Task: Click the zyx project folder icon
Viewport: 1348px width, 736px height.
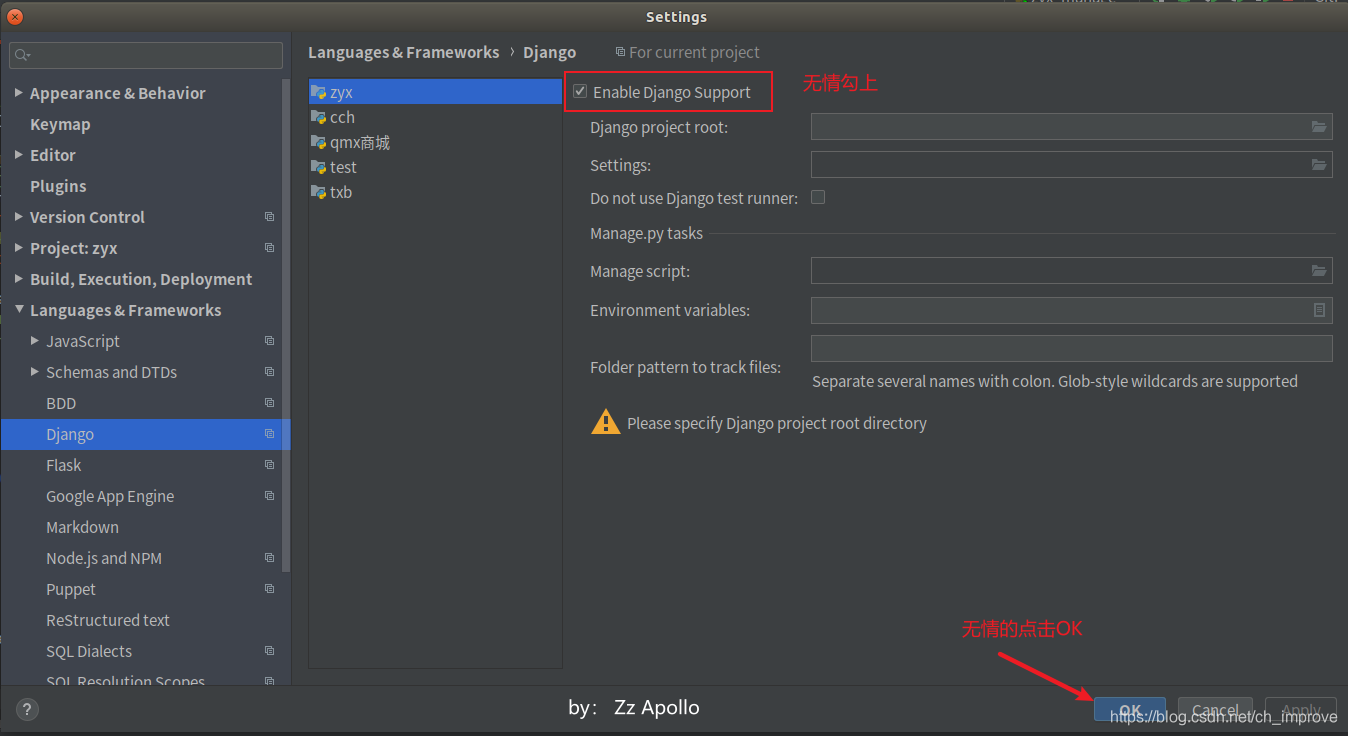Action: pos(319,92)
